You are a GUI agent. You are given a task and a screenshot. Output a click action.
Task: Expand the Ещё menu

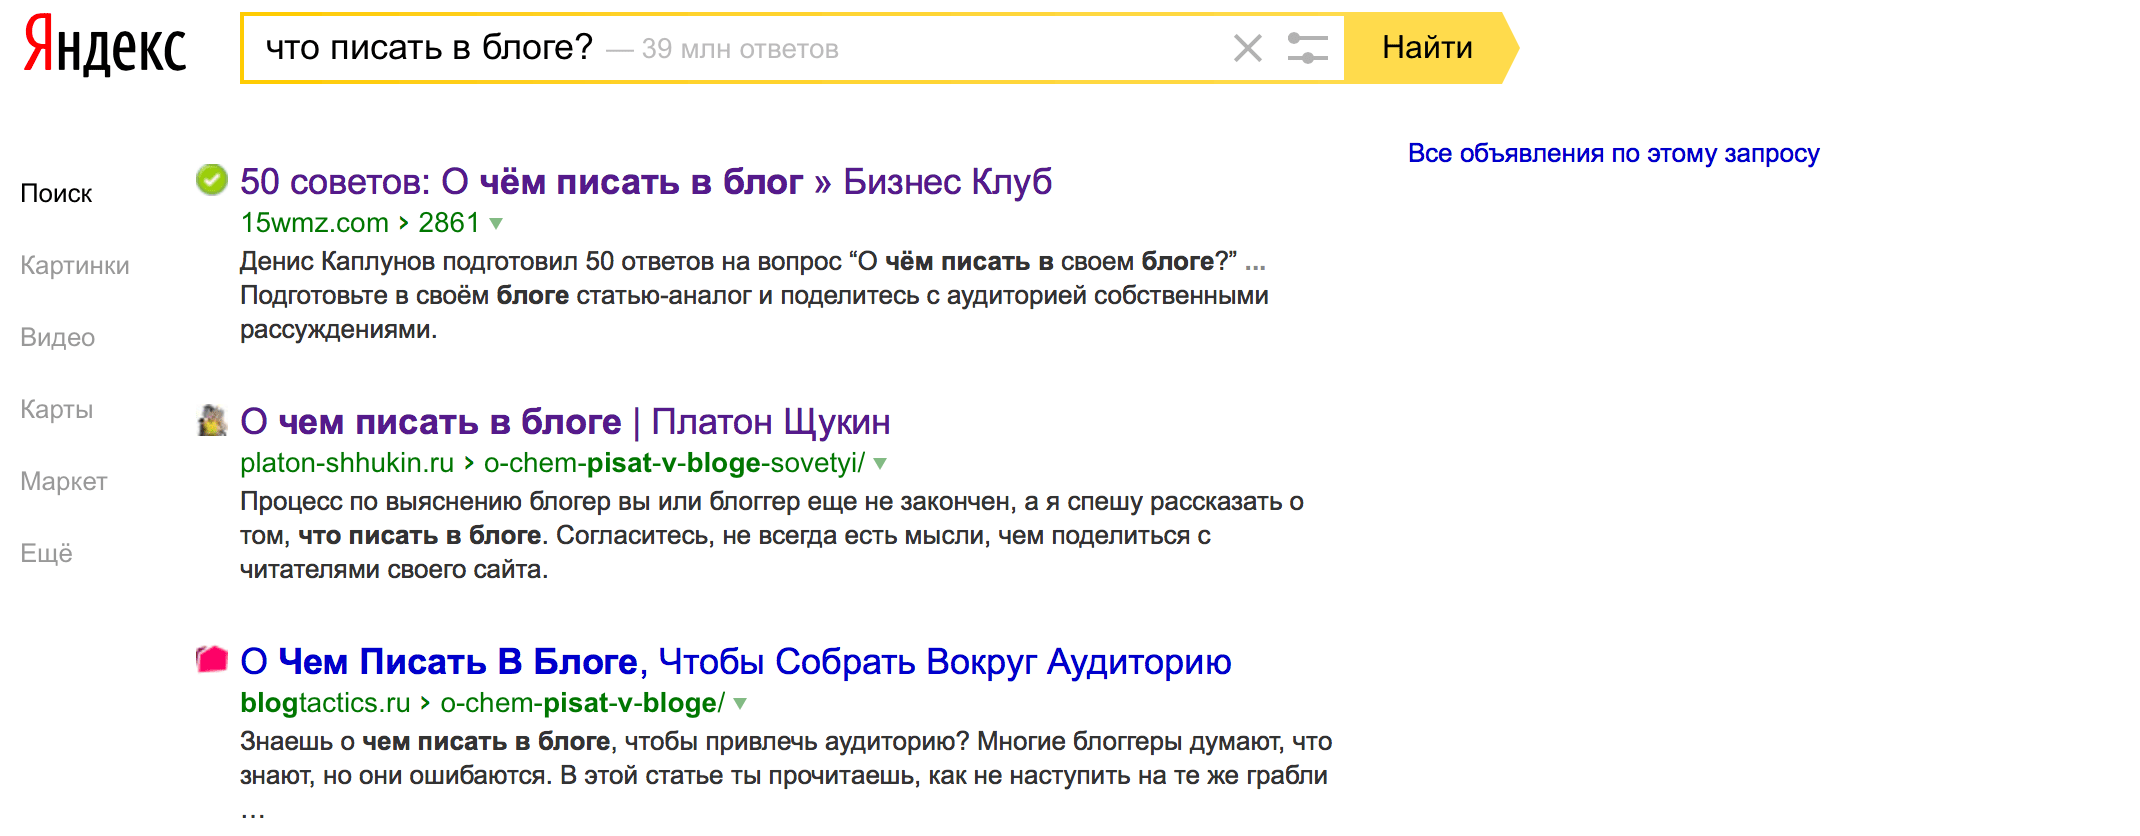[x=47, y=553]
